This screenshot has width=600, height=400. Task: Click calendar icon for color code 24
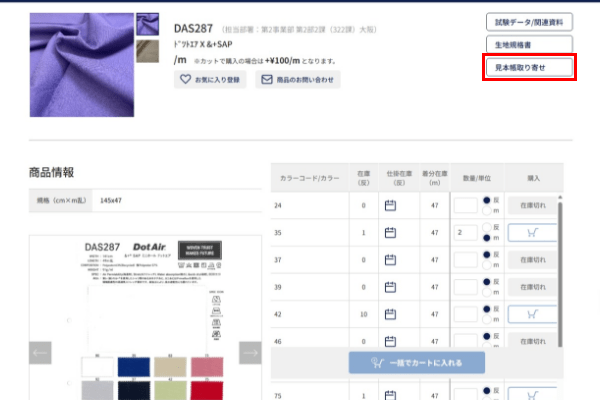[391, 206]
